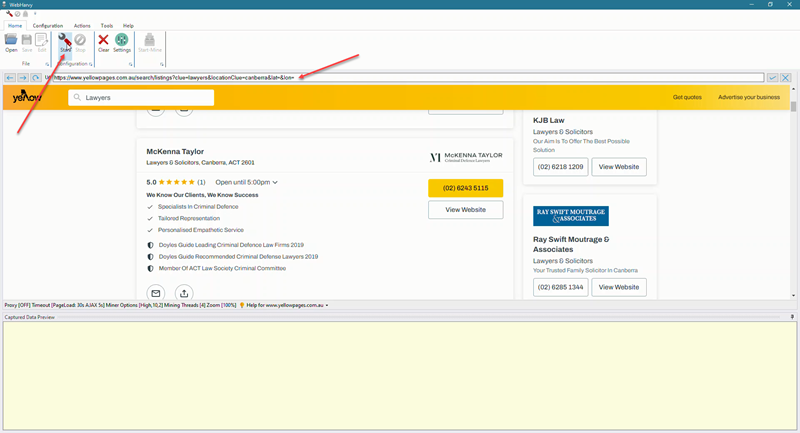Click the go checkmark beside the URL bar
The width and height of the screenshot is (800, 433).
772,77
